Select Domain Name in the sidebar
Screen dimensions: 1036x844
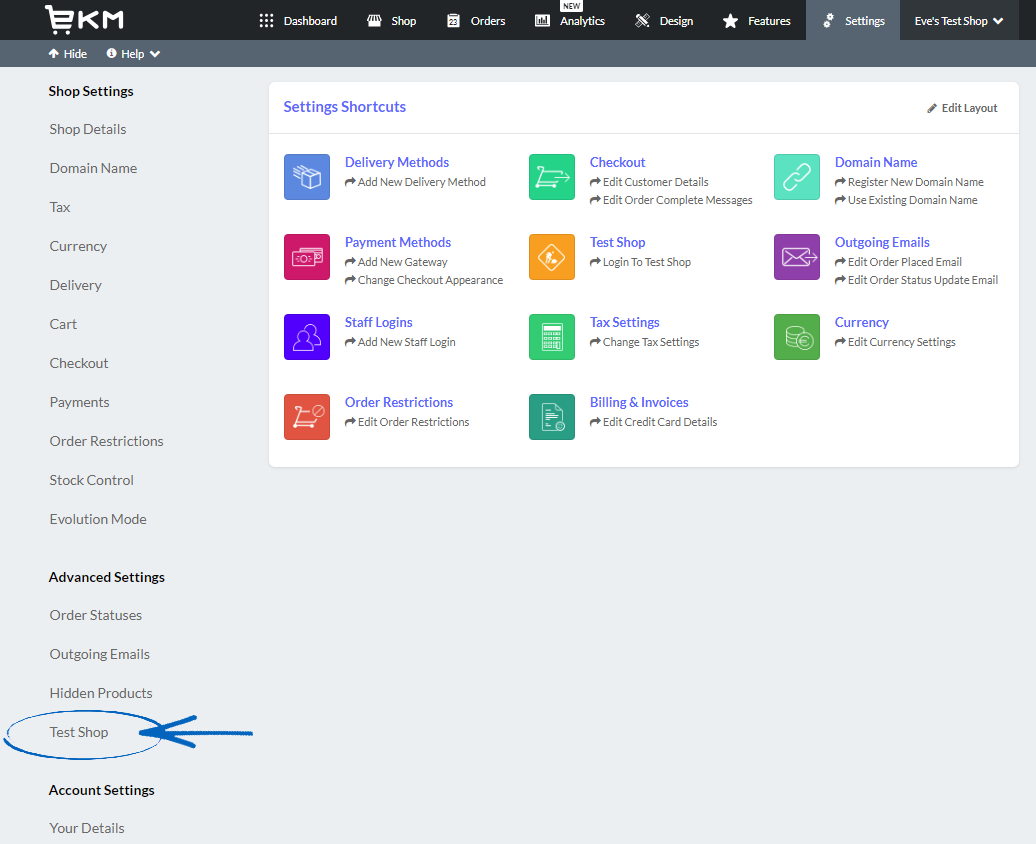tap(93, 169)
